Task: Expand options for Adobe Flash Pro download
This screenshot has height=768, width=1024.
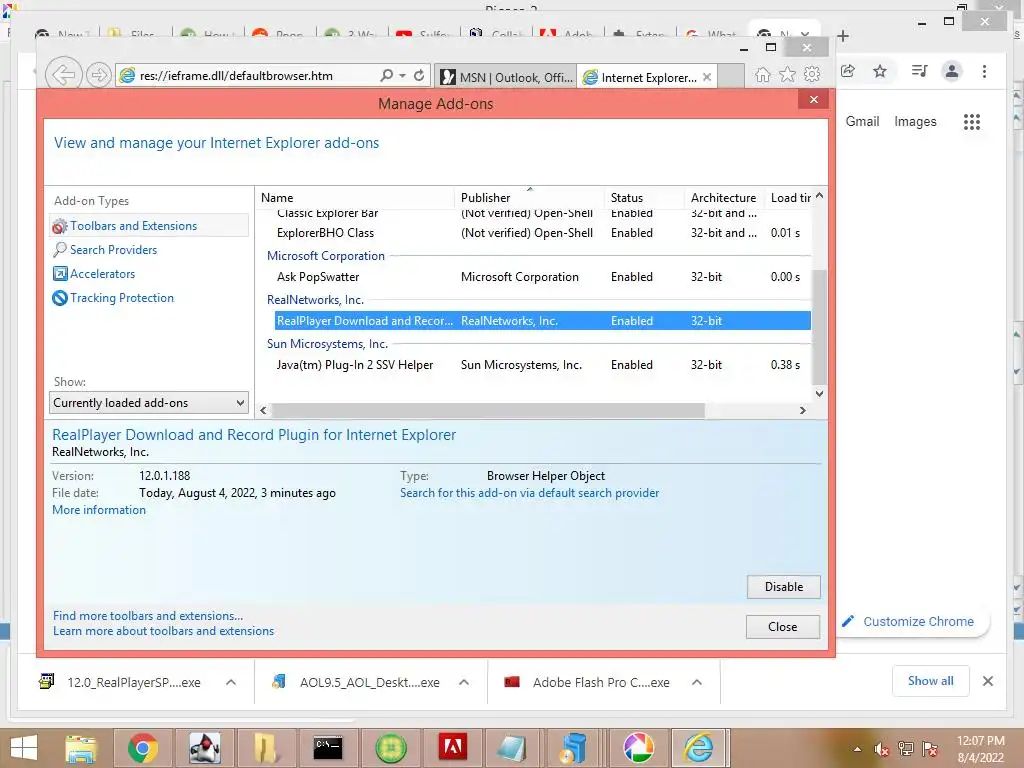Action: pyautogui.click(x=697, y=682)
